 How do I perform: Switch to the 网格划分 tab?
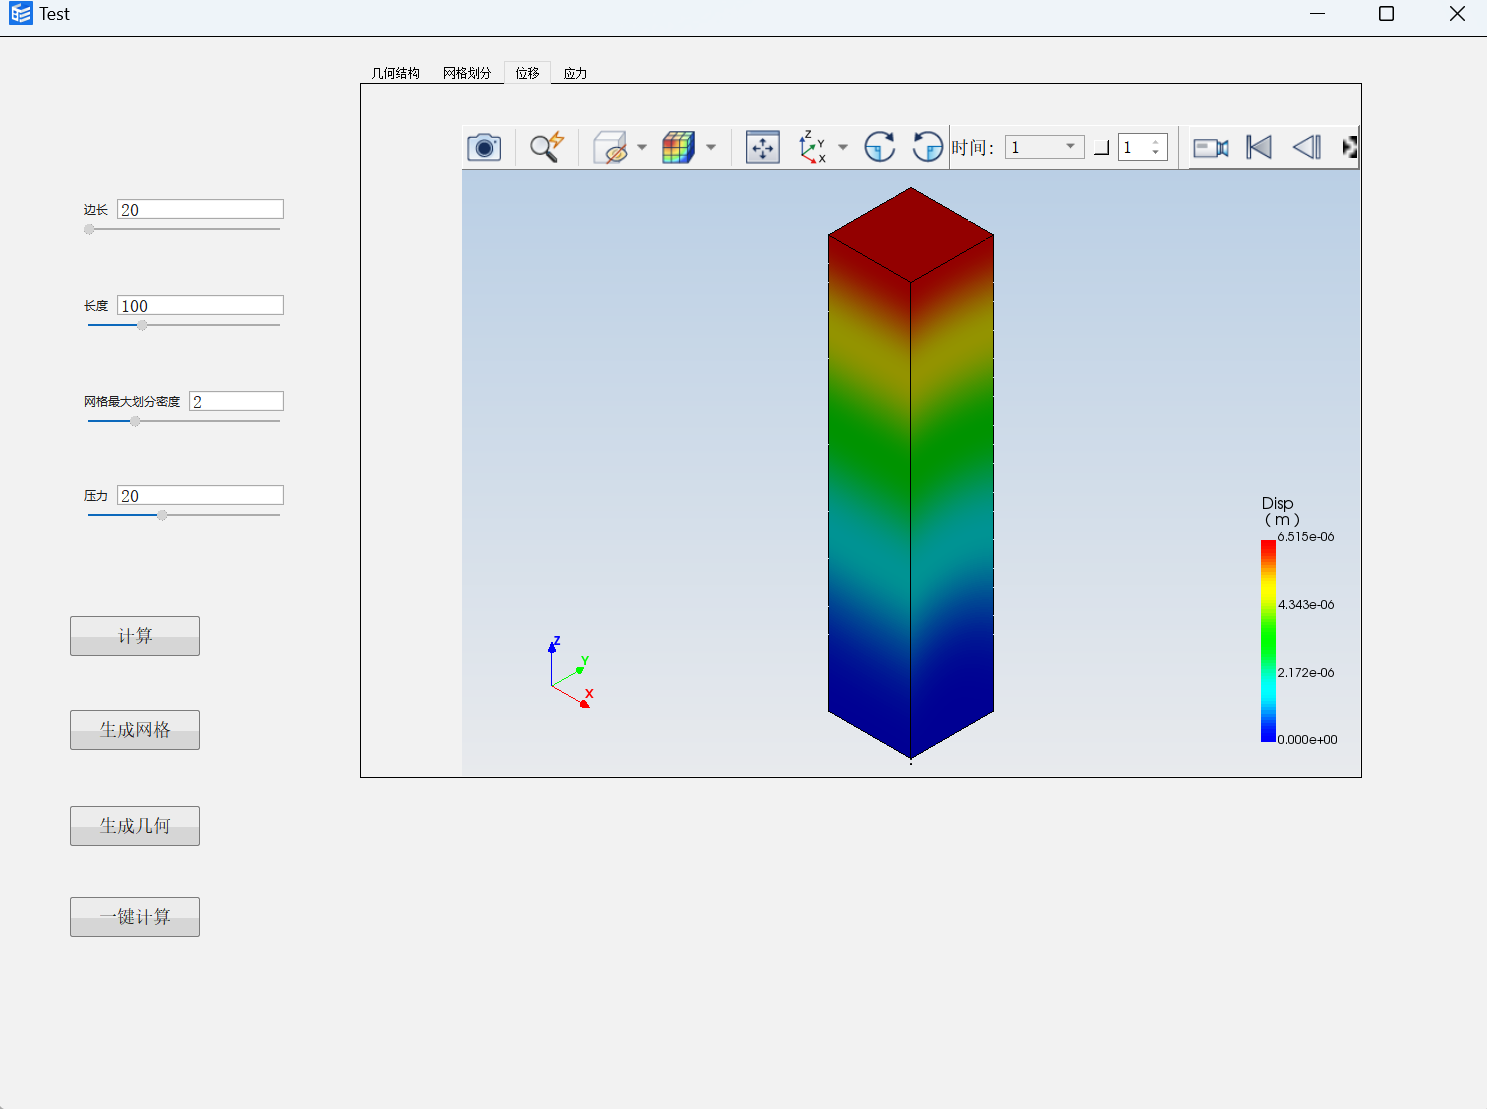[x=467, y=73]
